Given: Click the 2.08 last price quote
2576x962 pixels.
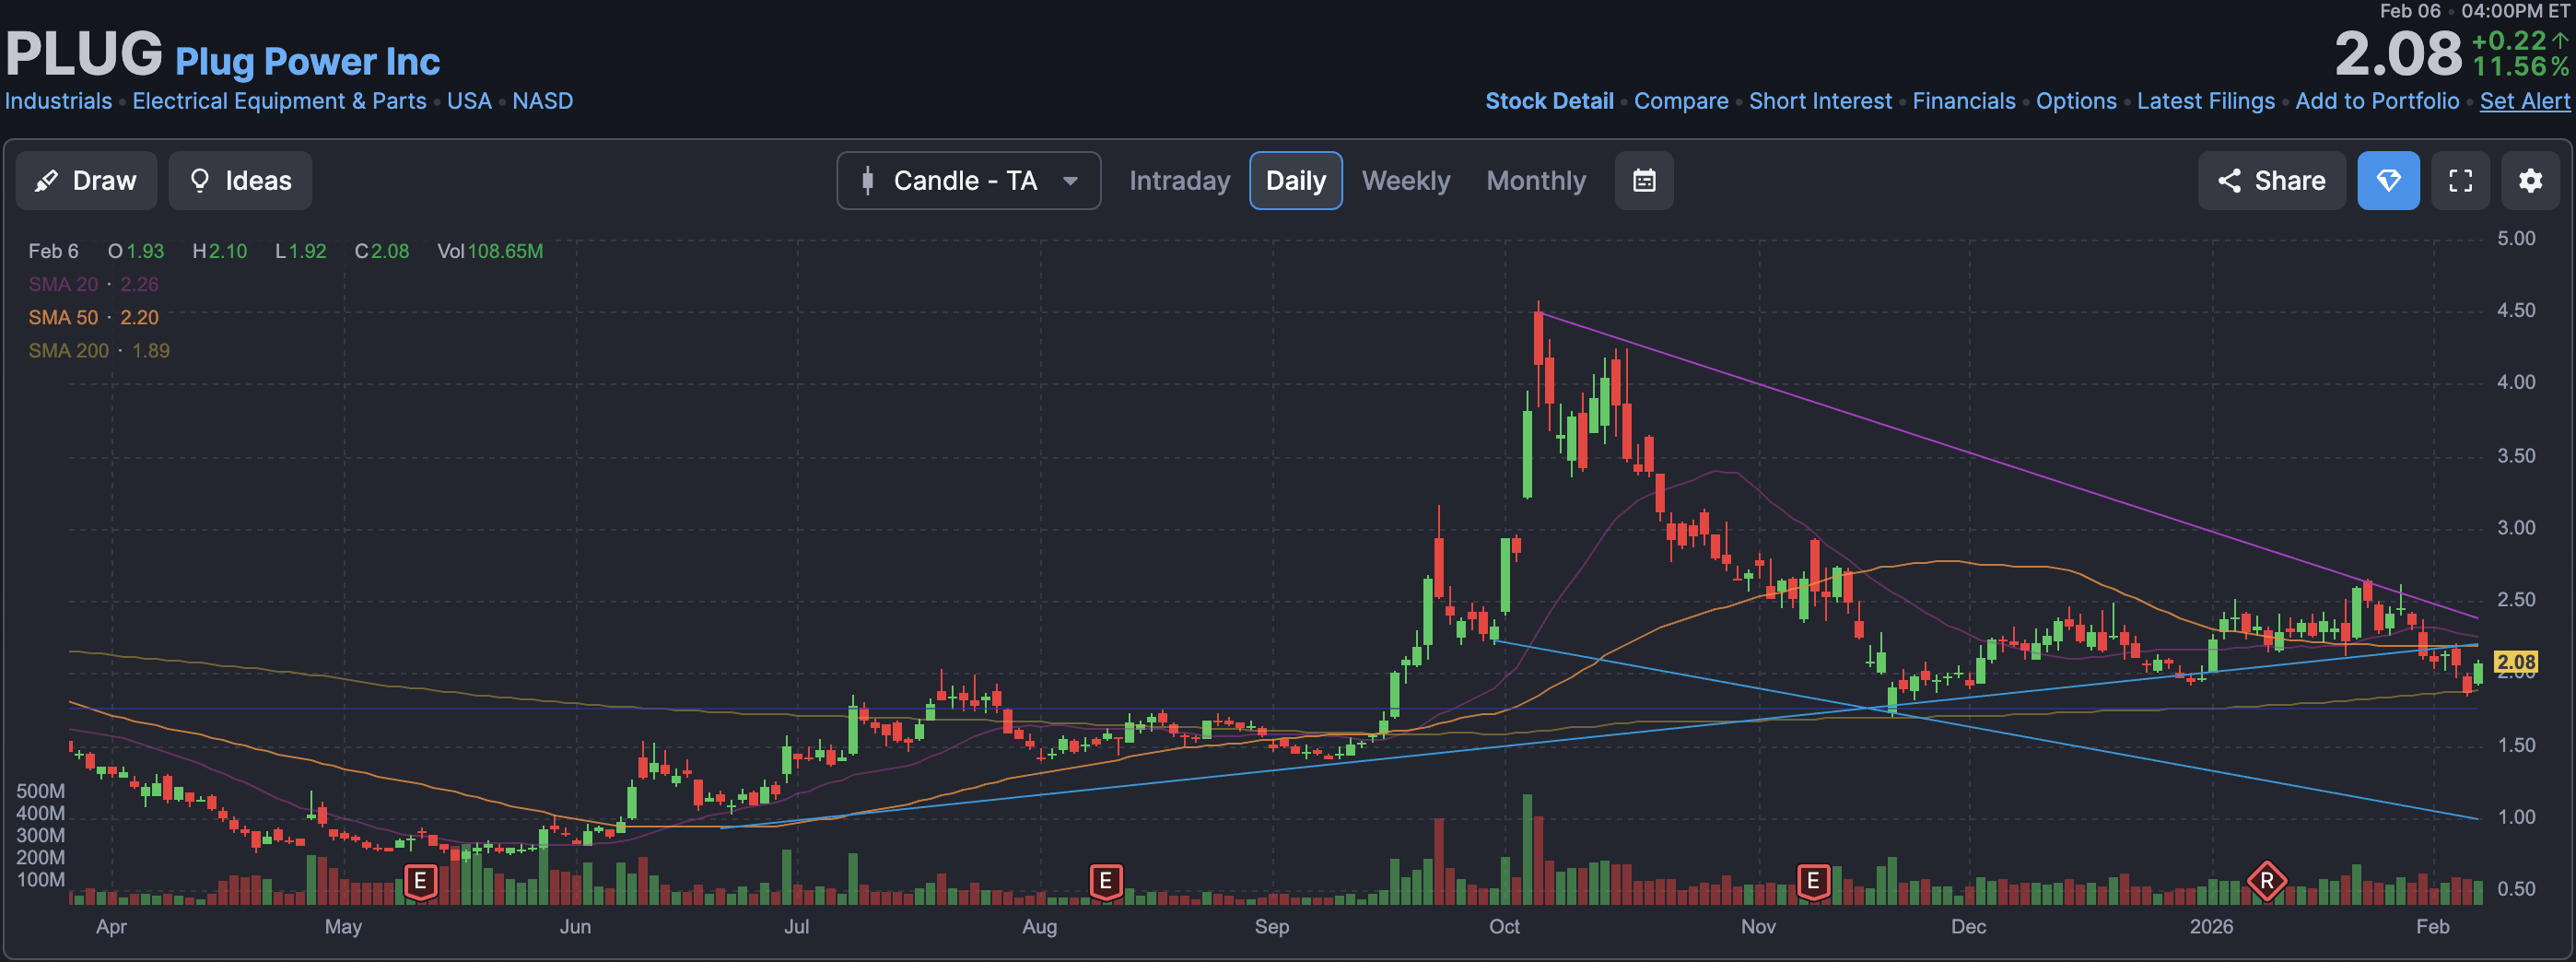Looking at the screenshot, I should [2397, 54].
